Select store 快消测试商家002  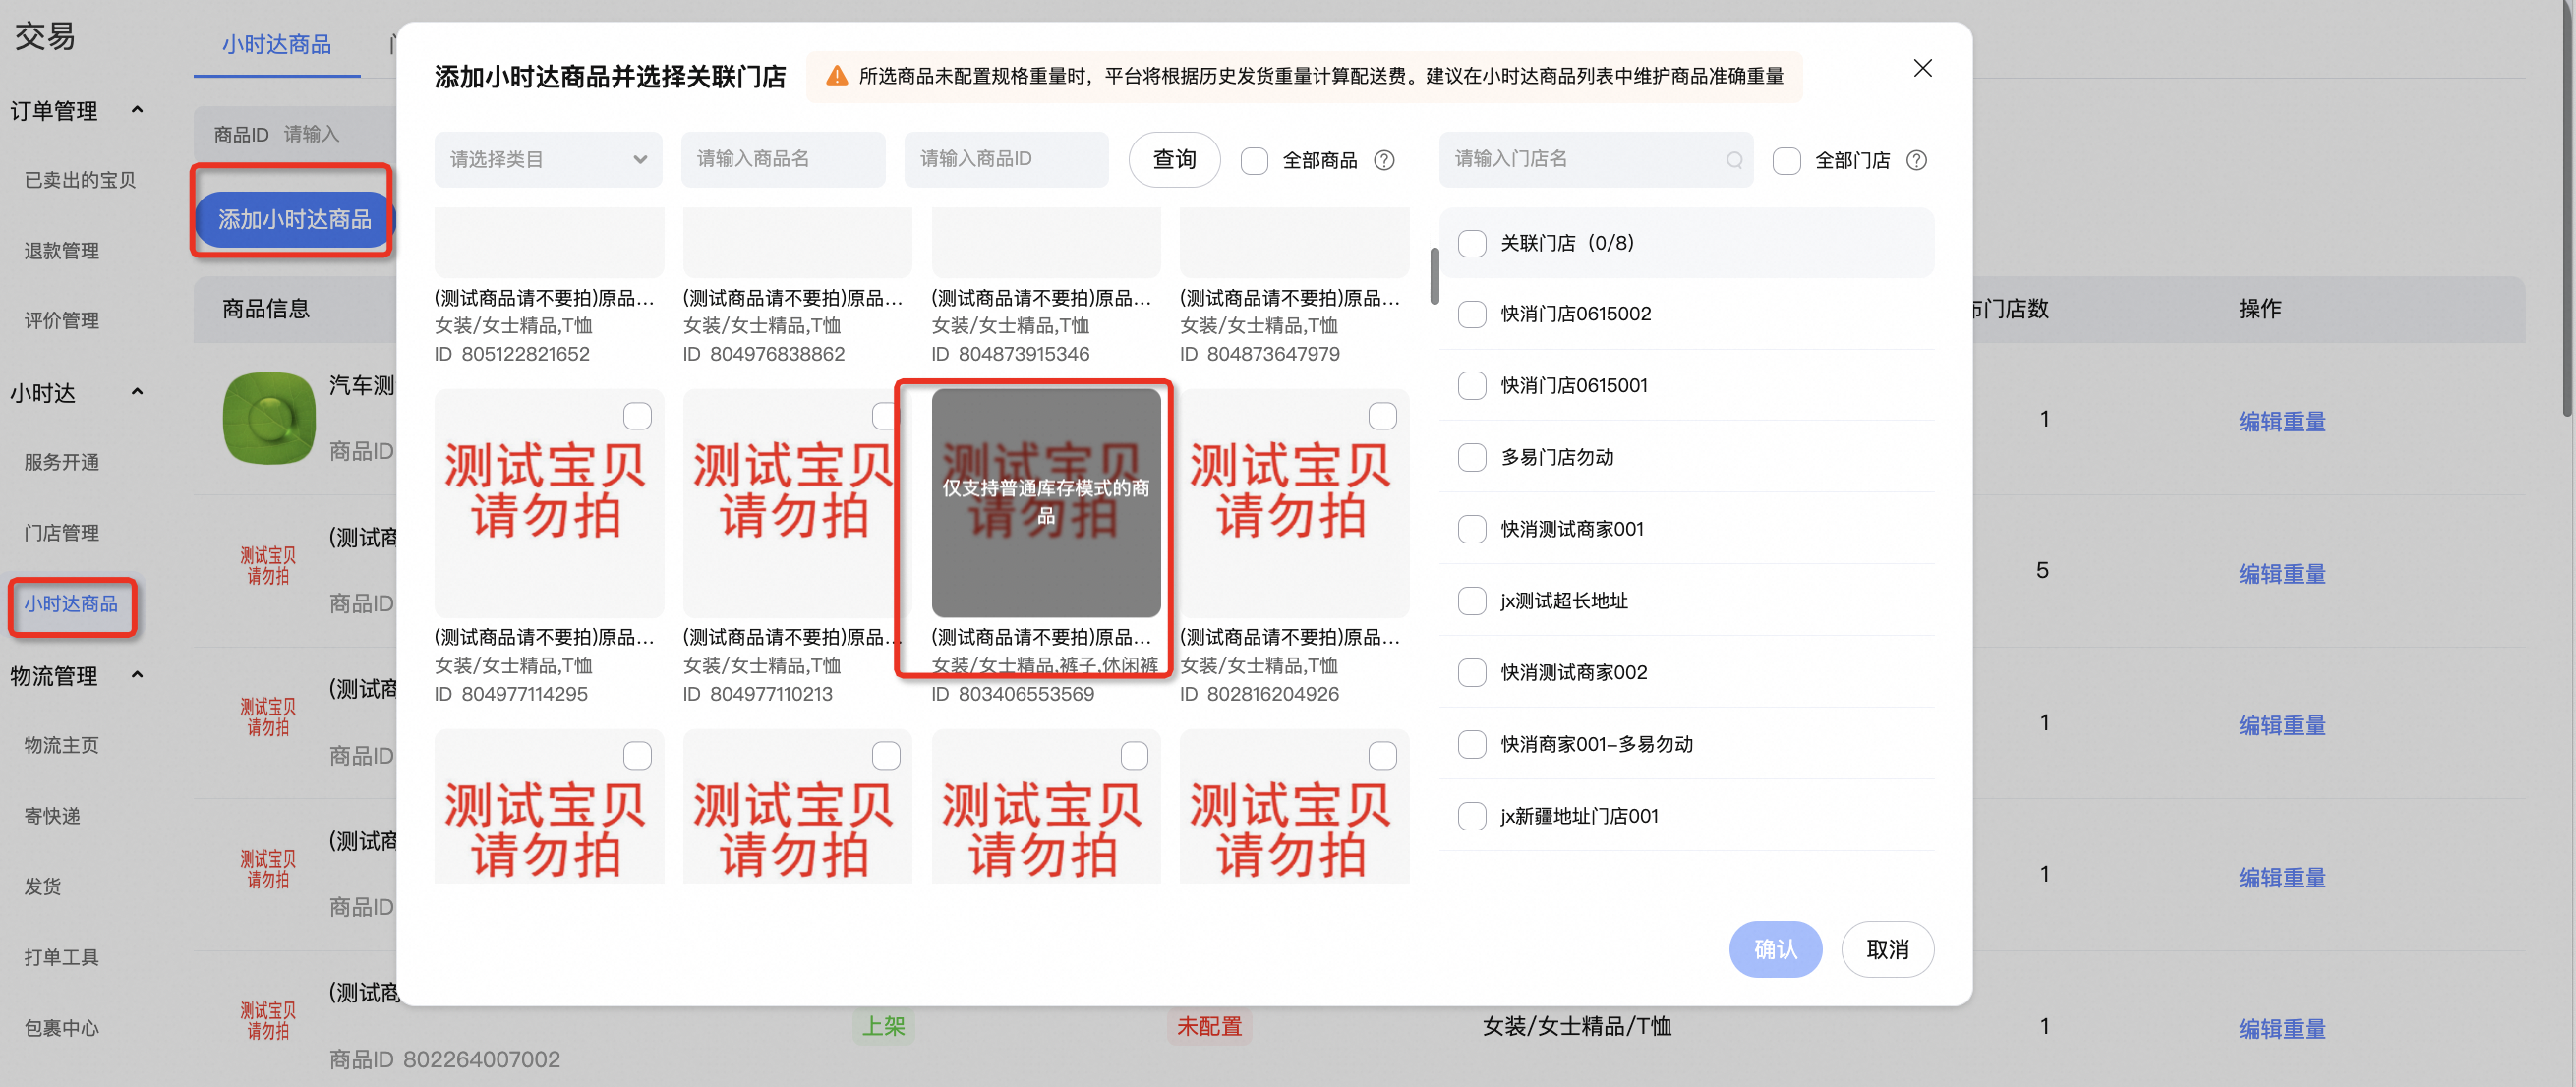(x=1472, y=672)
